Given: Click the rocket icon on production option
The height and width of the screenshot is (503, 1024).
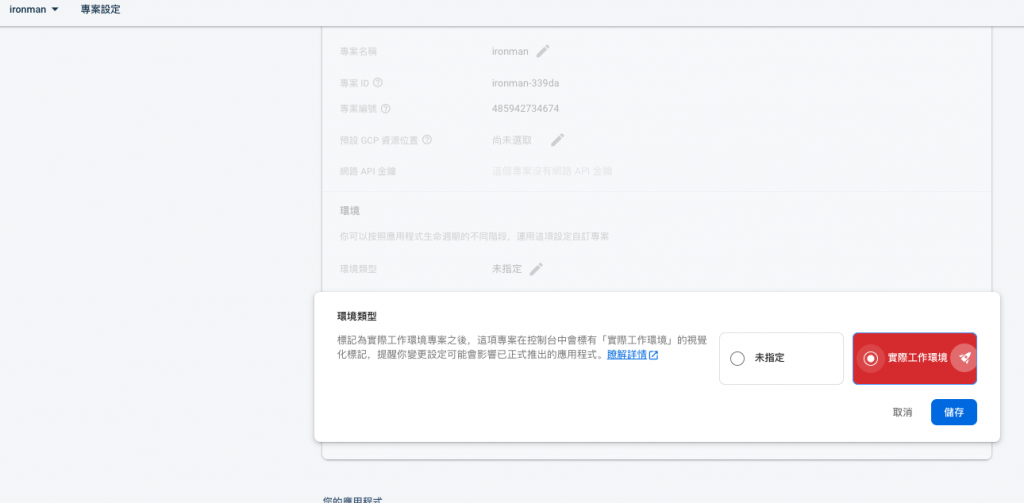Looking at the screenshot, I should [964, 358].
